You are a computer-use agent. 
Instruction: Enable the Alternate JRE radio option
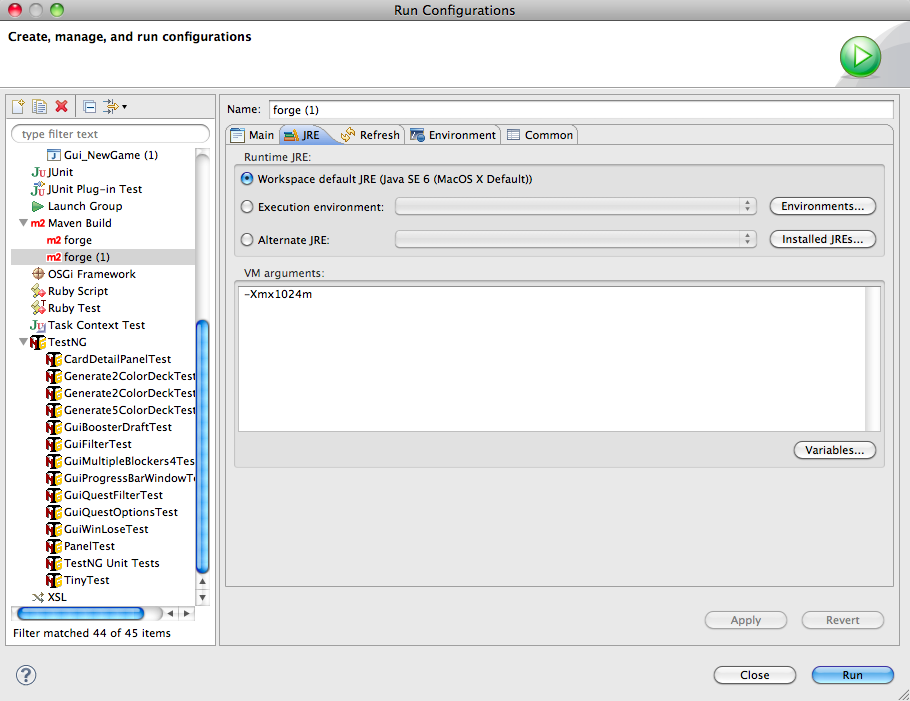247,240
